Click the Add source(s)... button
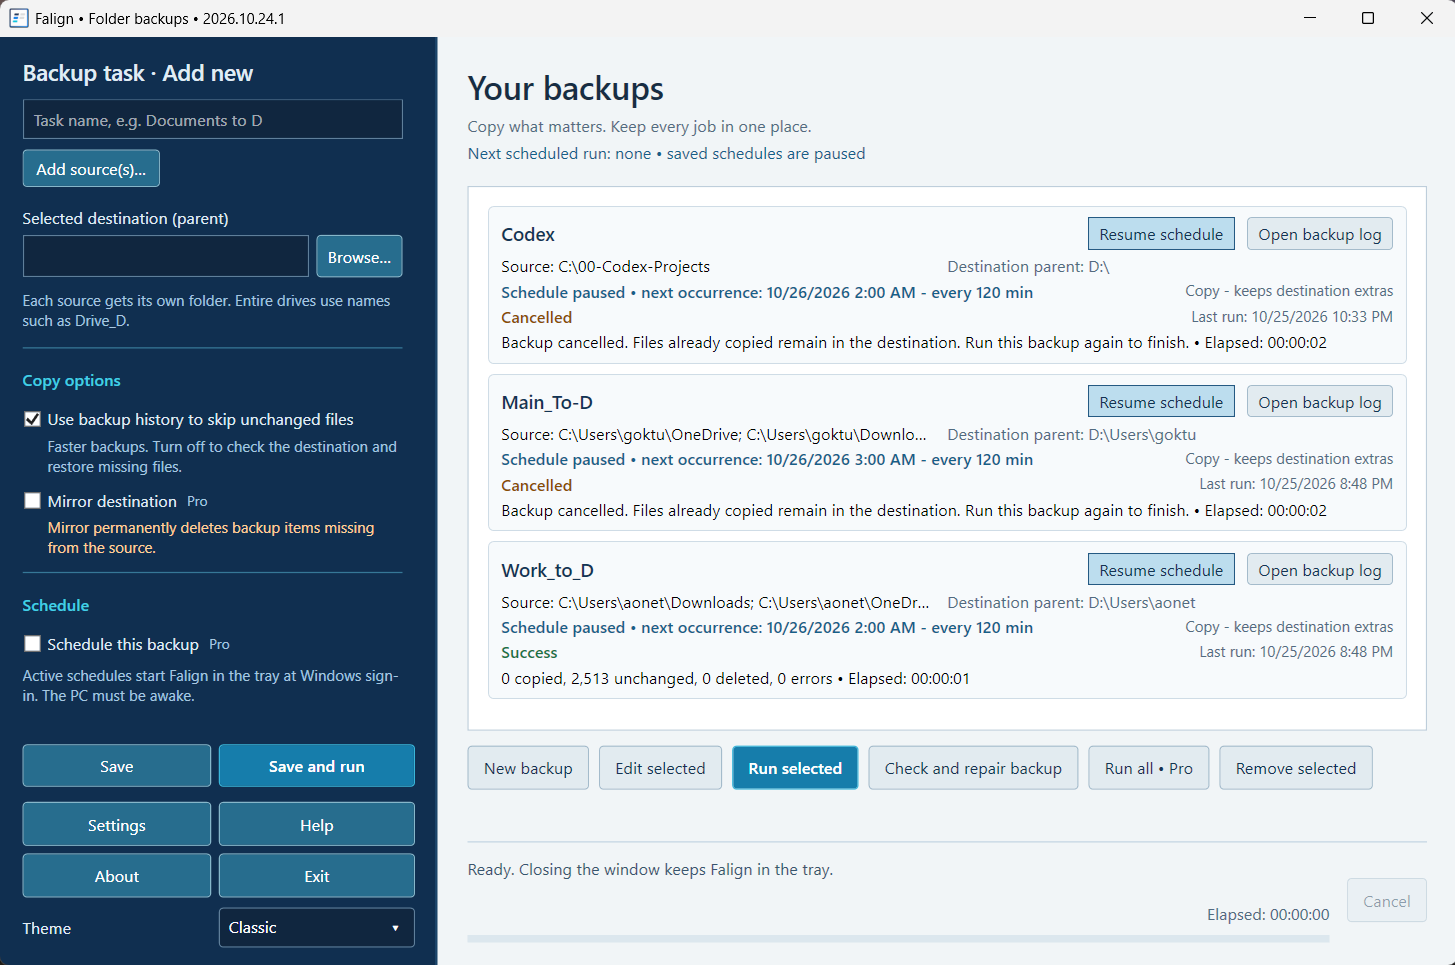Viewport: 1455px width, 965px height. [91, 168]
